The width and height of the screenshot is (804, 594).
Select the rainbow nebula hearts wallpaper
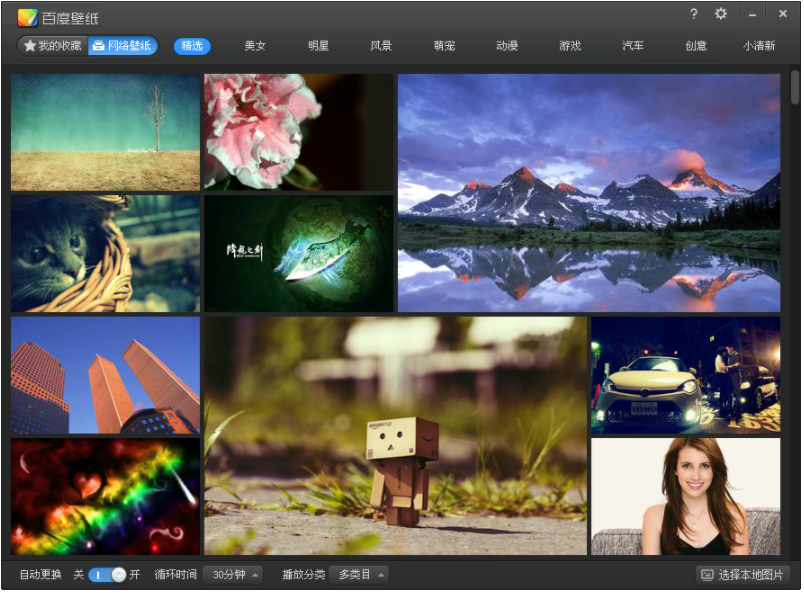[x=106, y=496]
